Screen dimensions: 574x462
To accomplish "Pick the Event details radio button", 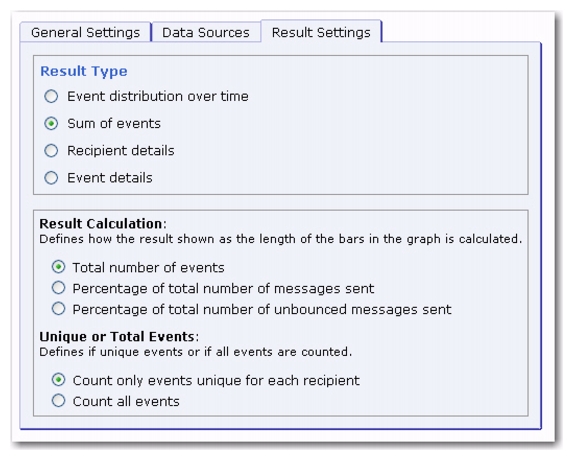I will [x=51, y=178].
